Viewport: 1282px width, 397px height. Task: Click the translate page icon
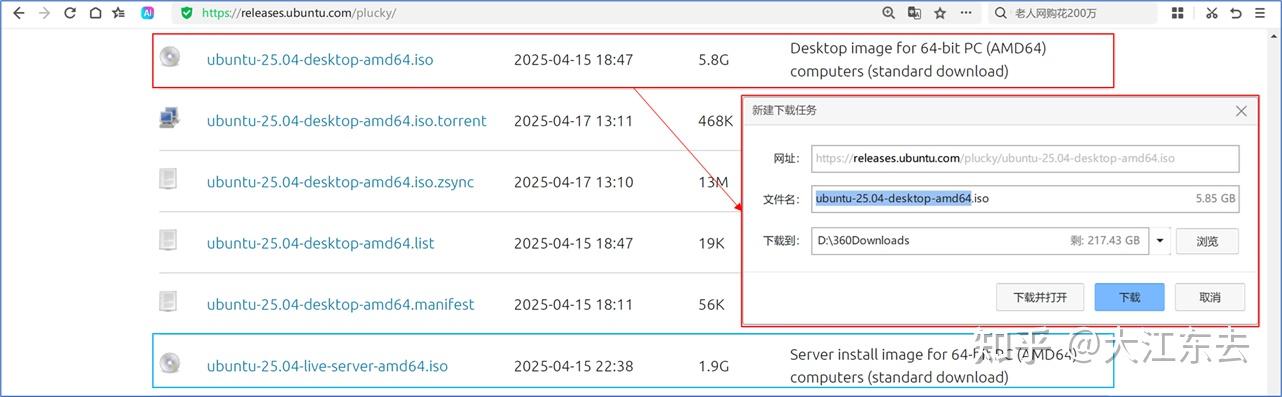[x=914, y=13]
